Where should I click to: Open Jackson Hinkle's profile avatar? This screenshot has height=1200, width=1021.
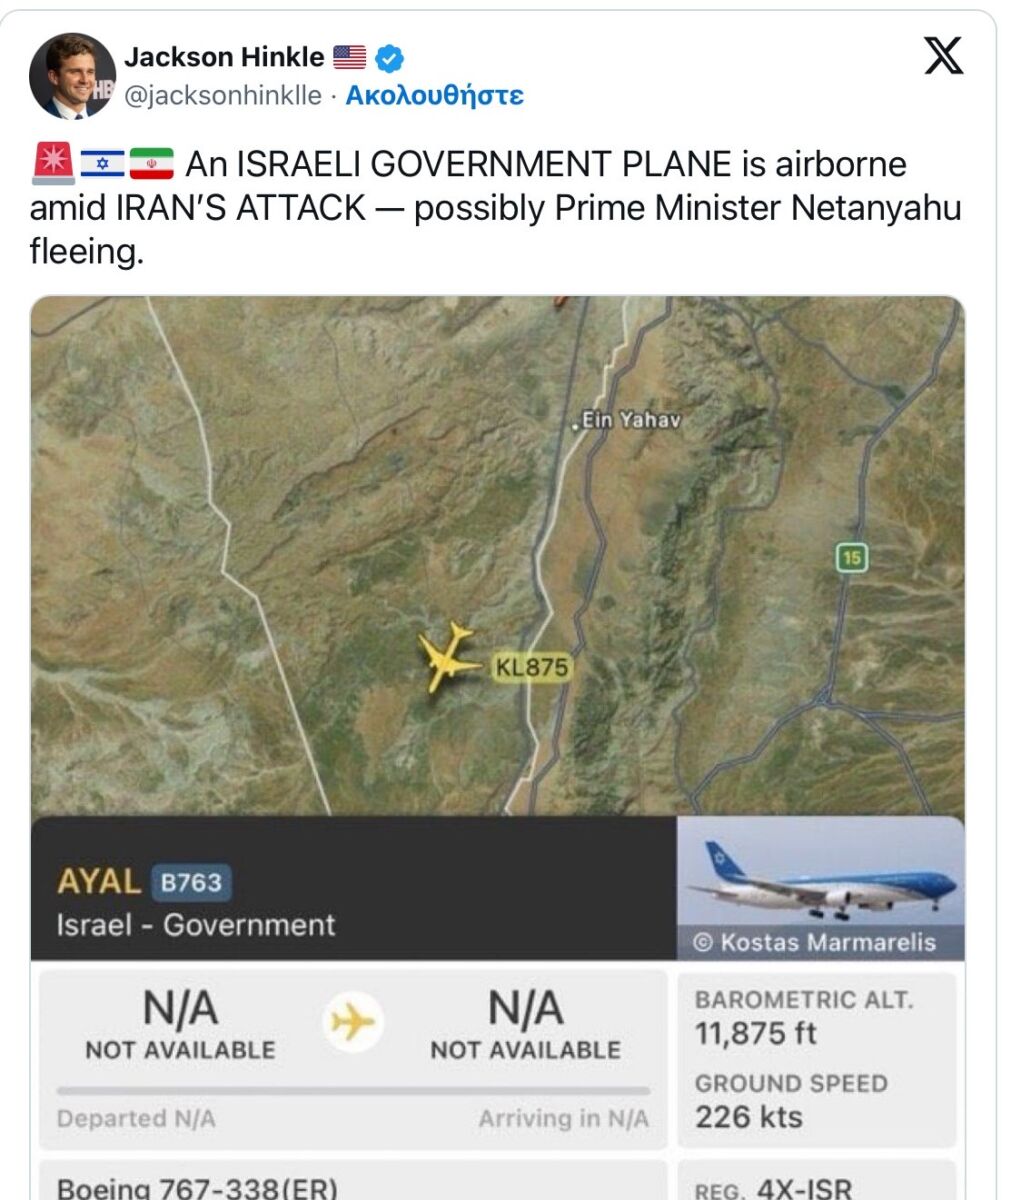tap(73, 76)
